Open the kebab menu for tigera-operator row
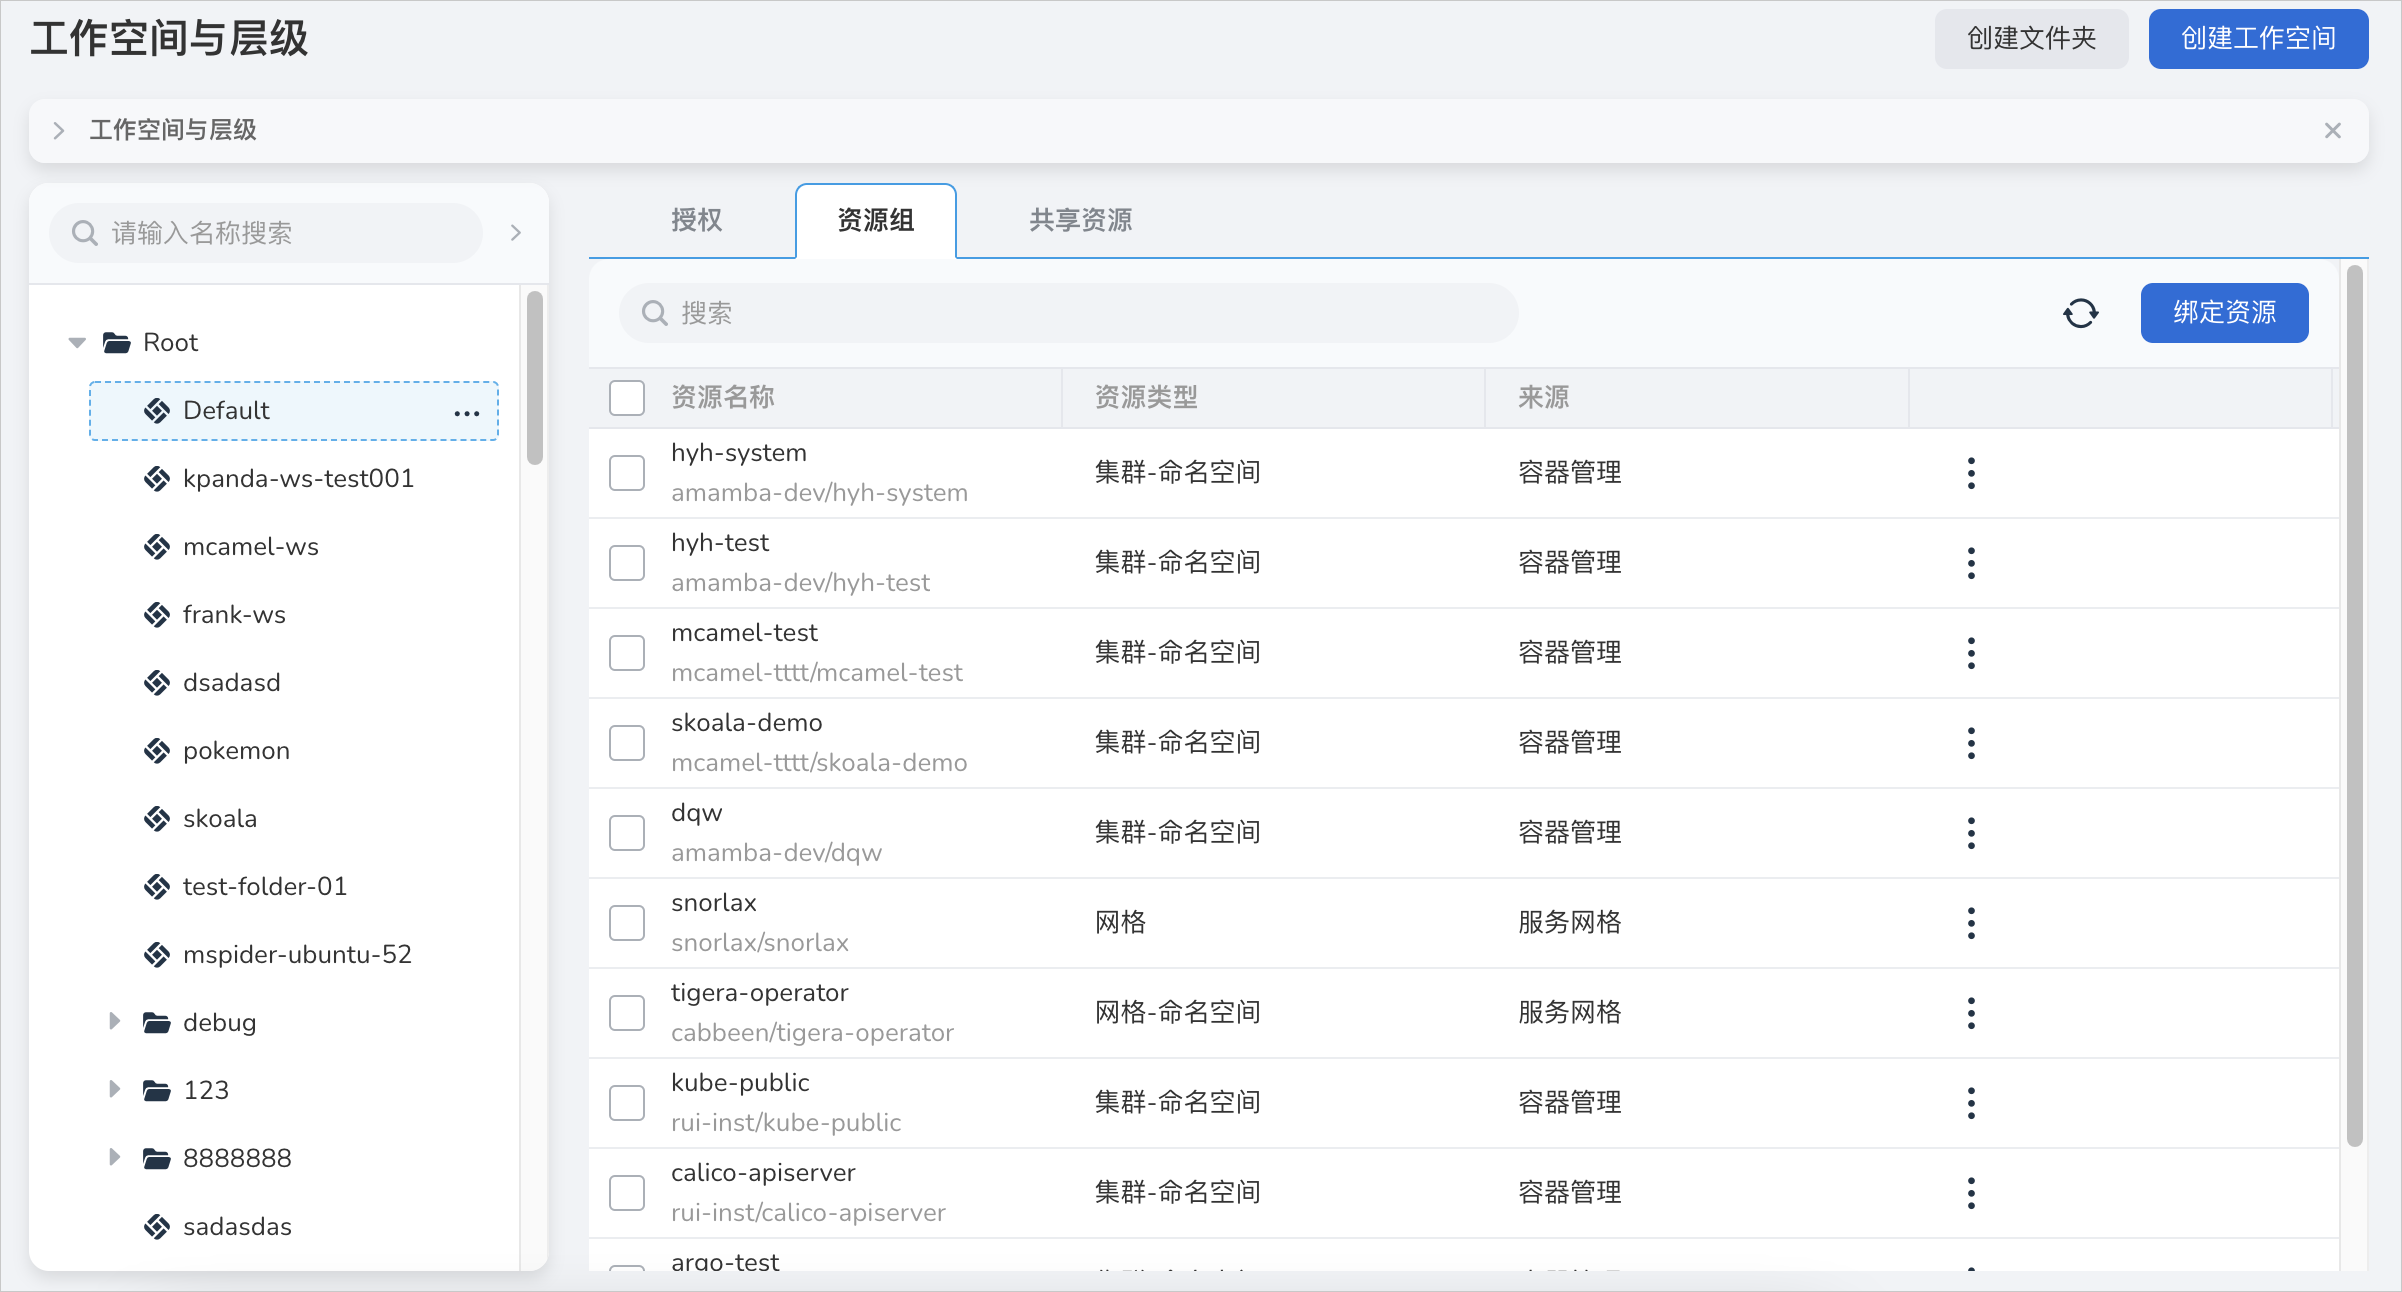The width and height of the screenshot is (2402, 1292). (x=1971, y=1013)
